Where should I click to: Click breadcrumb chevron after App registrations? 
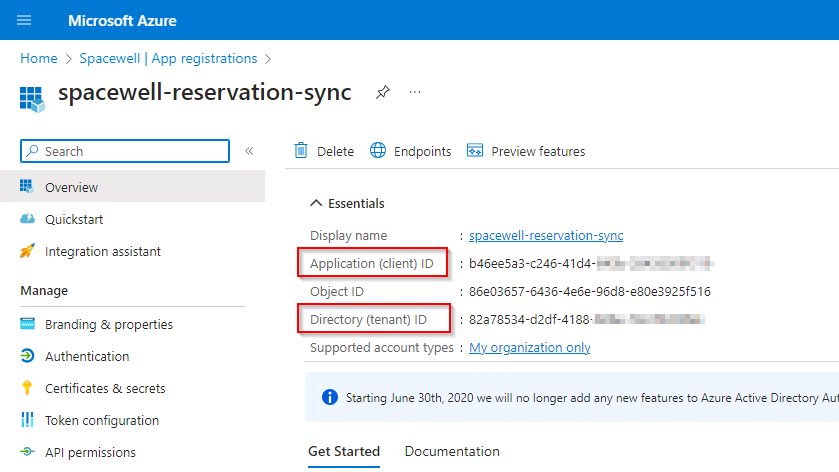[x=268, y=59]
